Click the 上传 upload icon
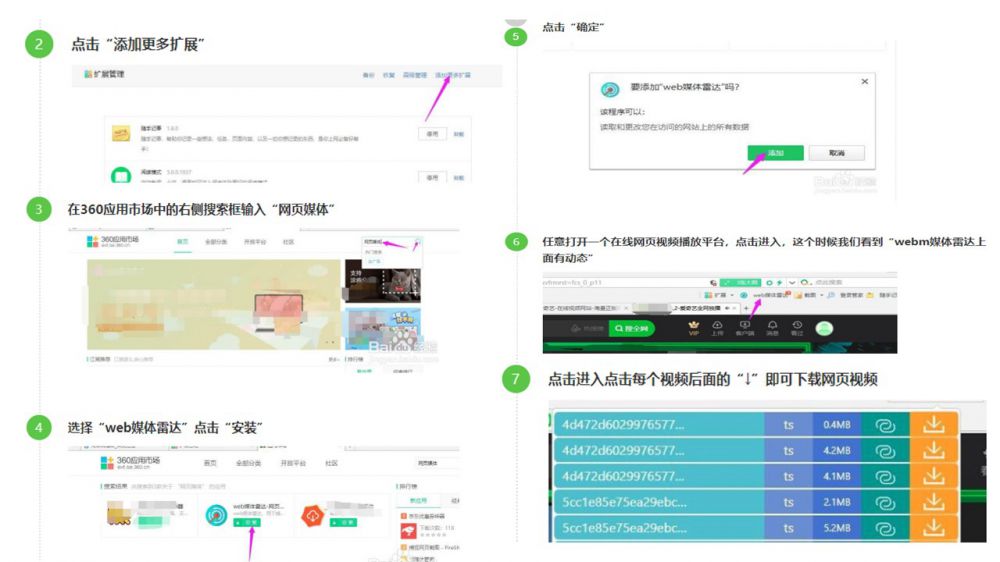Viewport: 1000px width, 562px height. [717, 328]
